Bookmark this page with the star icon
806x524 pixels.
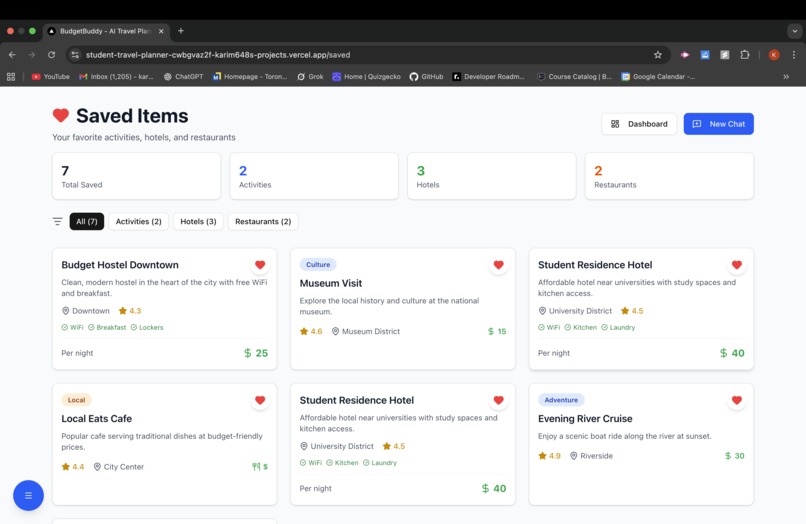[x=657, y=55]
